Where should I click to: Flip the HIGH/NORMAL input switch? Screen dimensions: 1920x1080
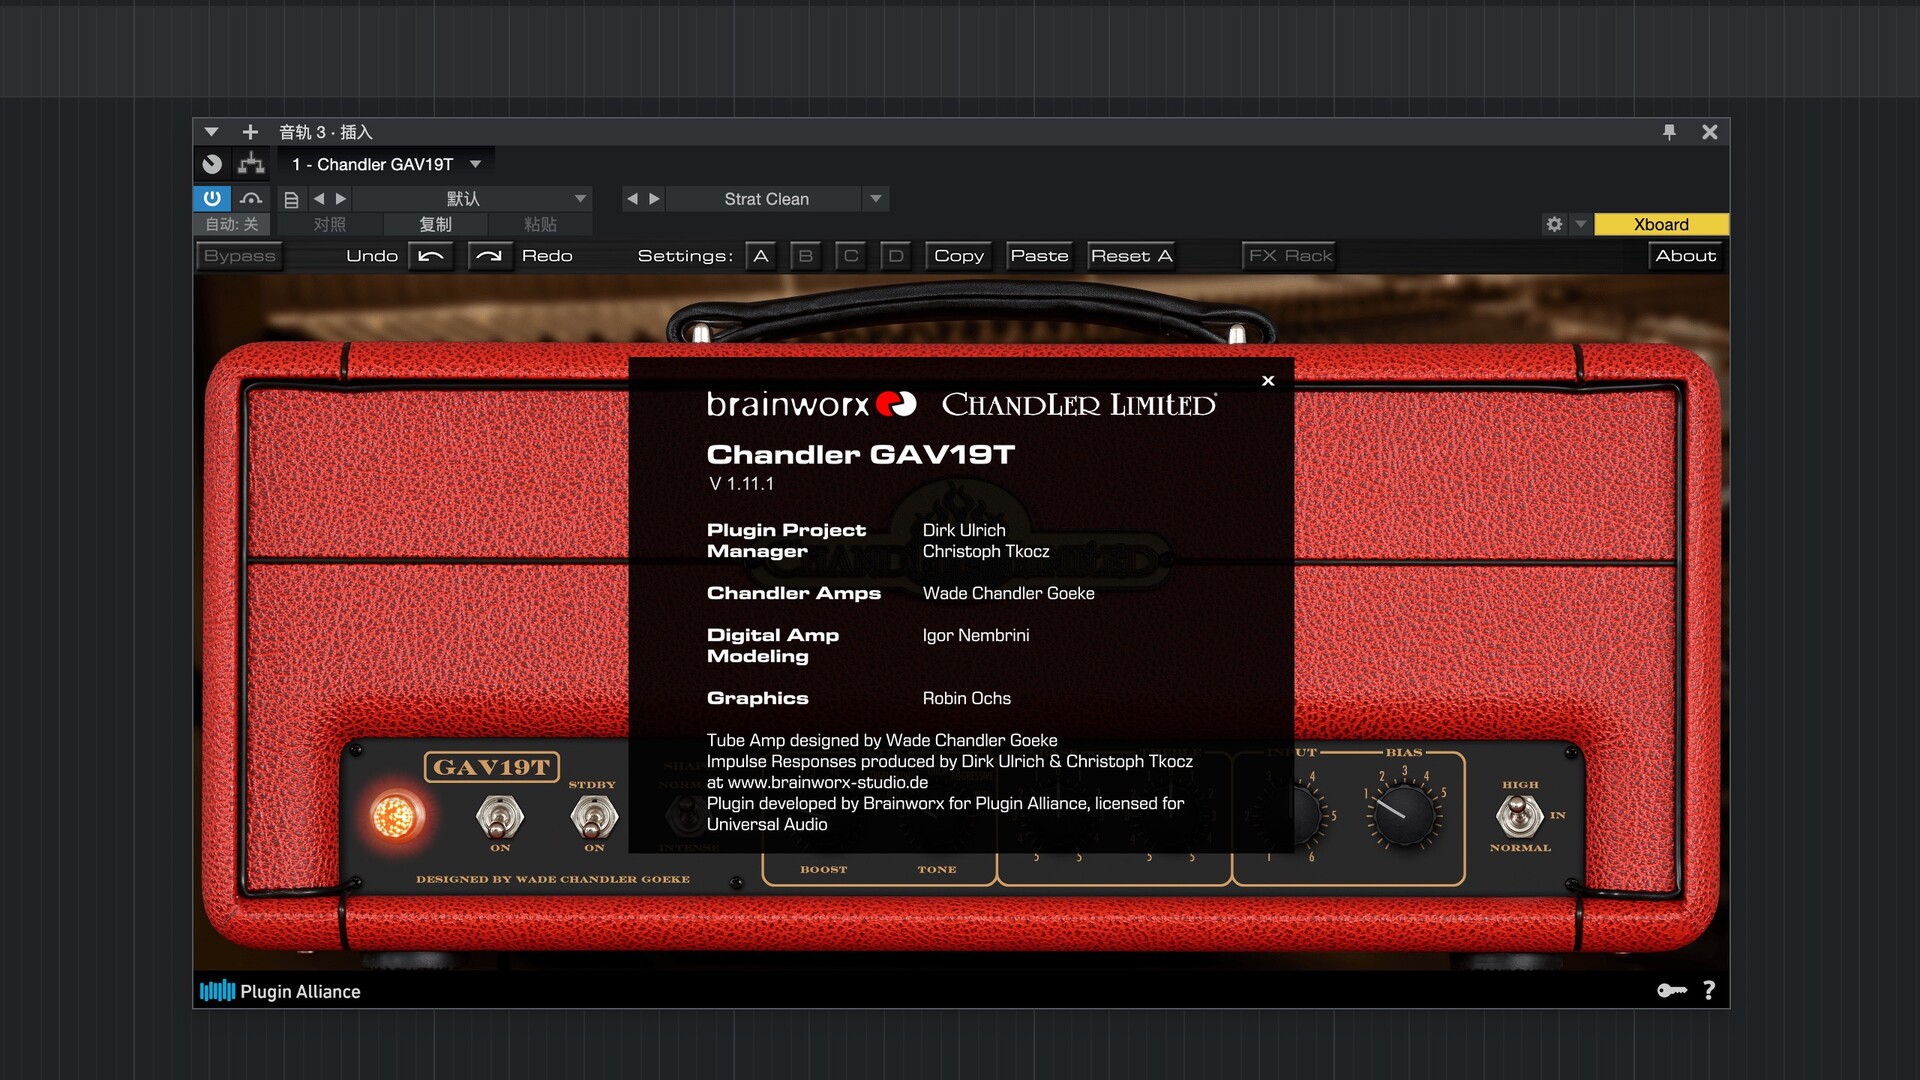[x=1519, y=816]
